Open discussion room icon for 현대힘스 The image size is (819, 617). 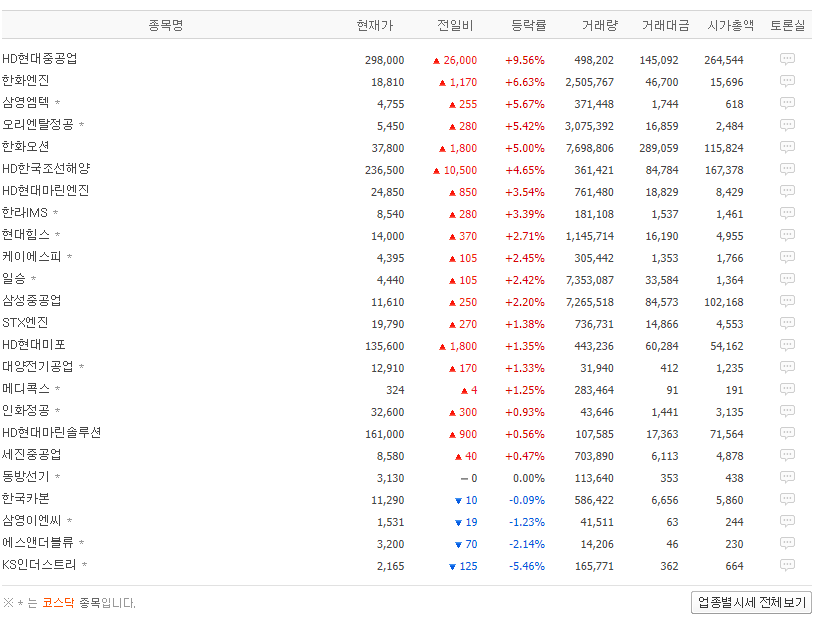pyautogui.click(x=787, y=235)
